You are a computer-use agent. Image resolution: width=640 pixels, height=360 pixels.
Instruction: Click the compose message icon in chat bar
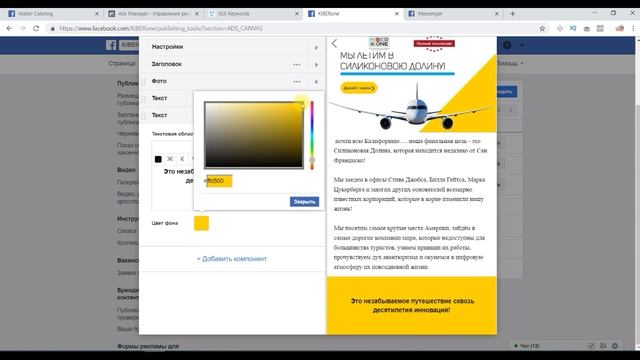click(x=591, y=346)
